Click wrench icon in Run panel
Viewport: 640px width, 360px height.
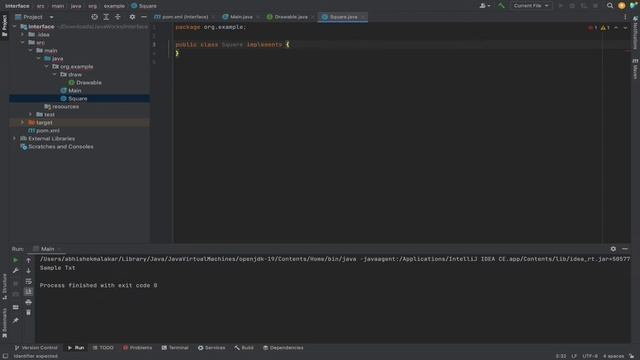[x=16, y=271]
